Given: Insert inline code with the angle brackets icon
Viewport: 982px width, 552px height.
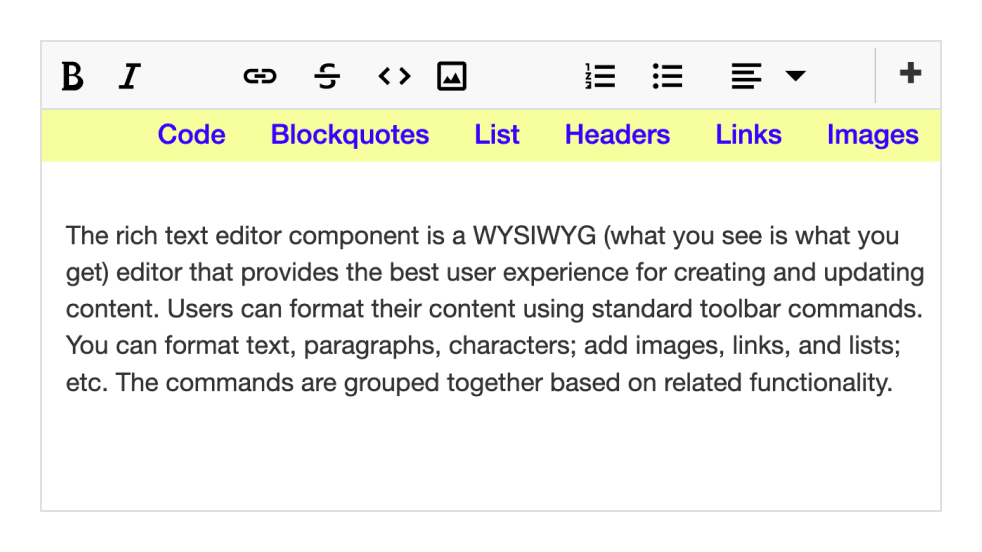Looking at the screenshot, I should point(394,76).
